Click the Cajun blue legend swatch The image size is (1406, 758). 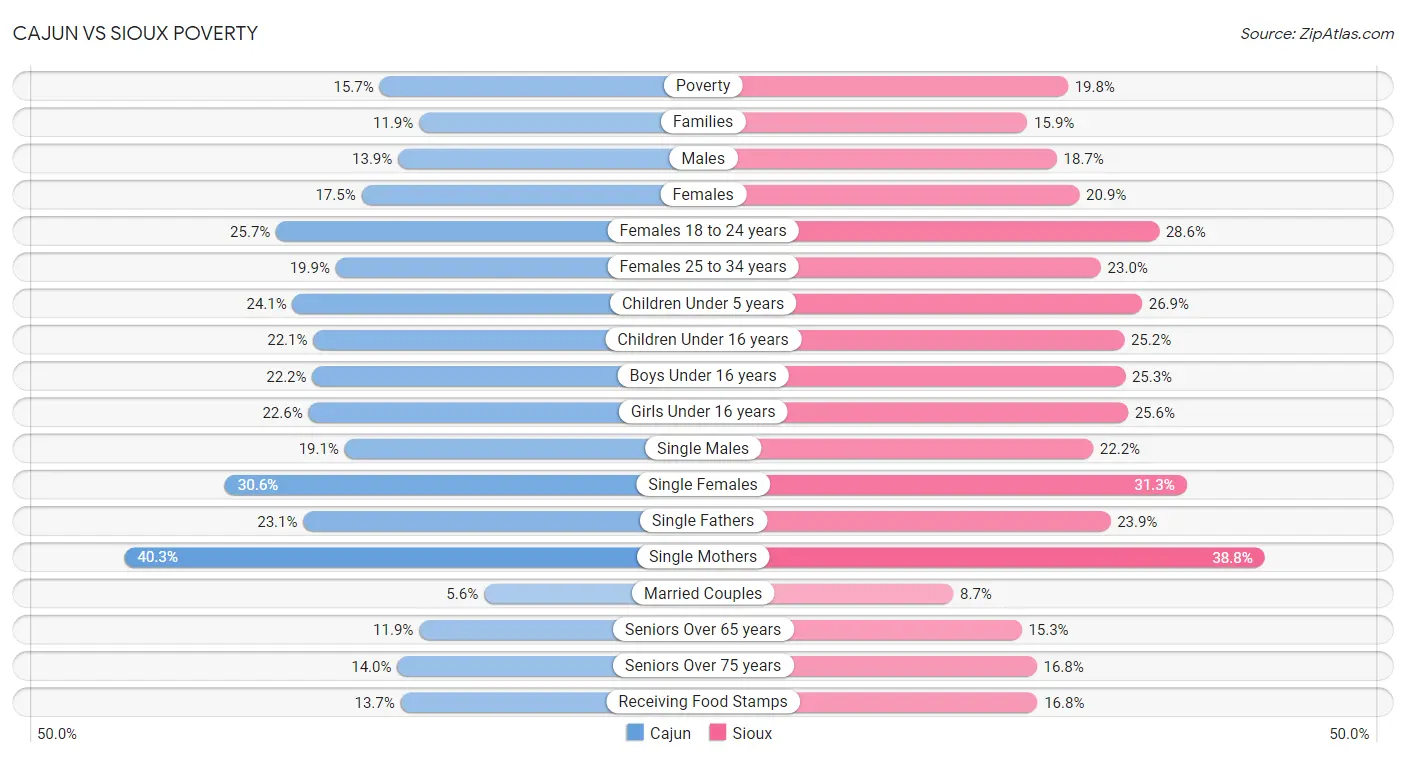(x=635, y=733)
